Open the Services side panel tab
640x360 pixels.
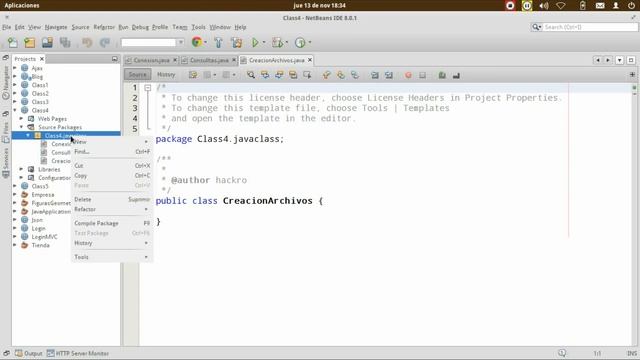(6, 163)
